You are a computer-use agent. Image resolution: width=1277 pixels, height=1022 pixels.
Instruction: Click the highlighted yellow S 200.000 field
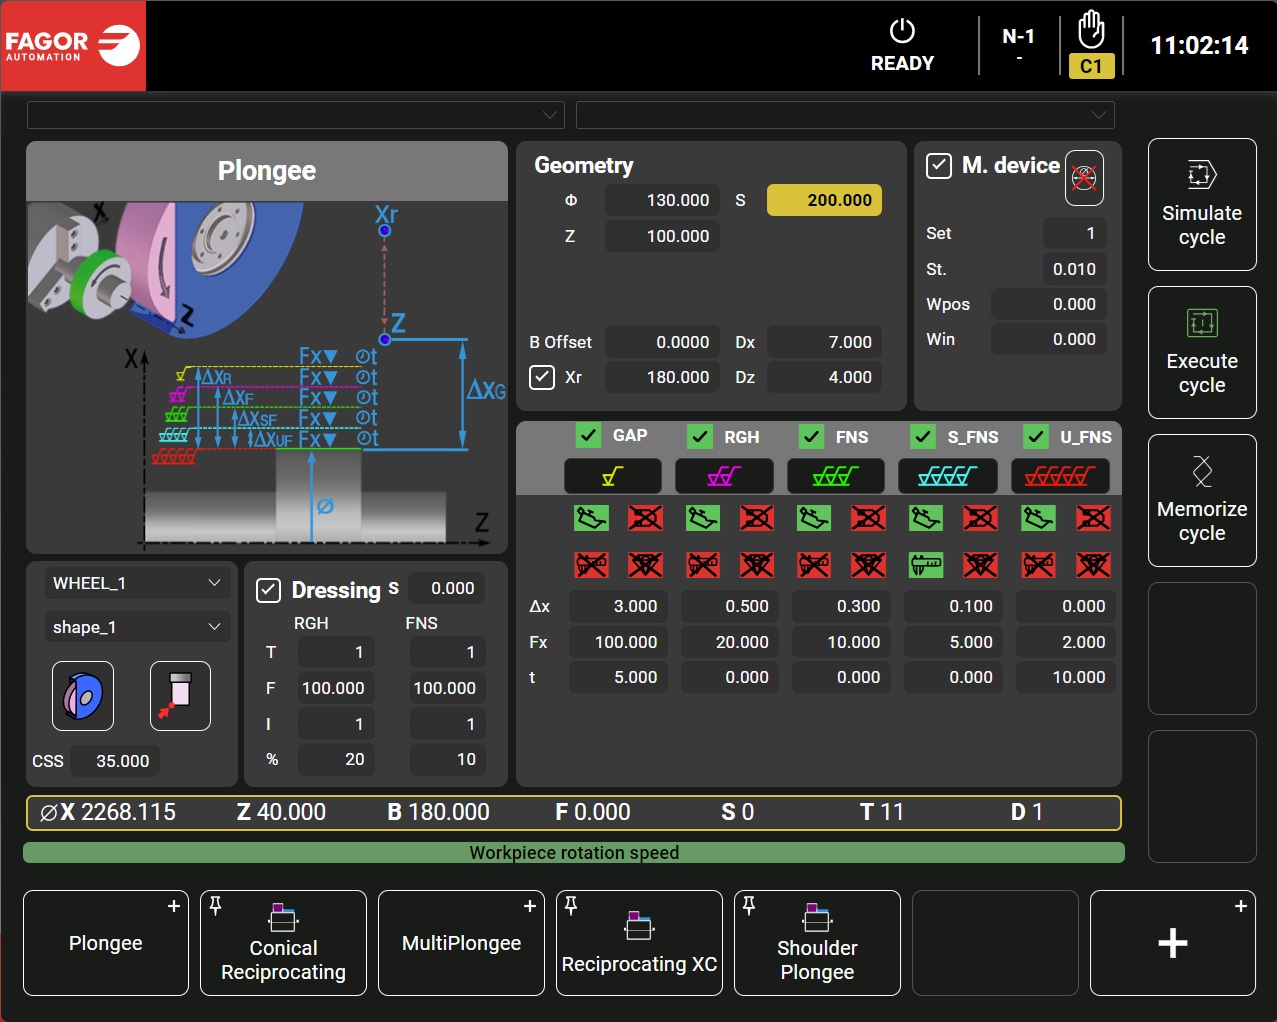pos(824,200)
